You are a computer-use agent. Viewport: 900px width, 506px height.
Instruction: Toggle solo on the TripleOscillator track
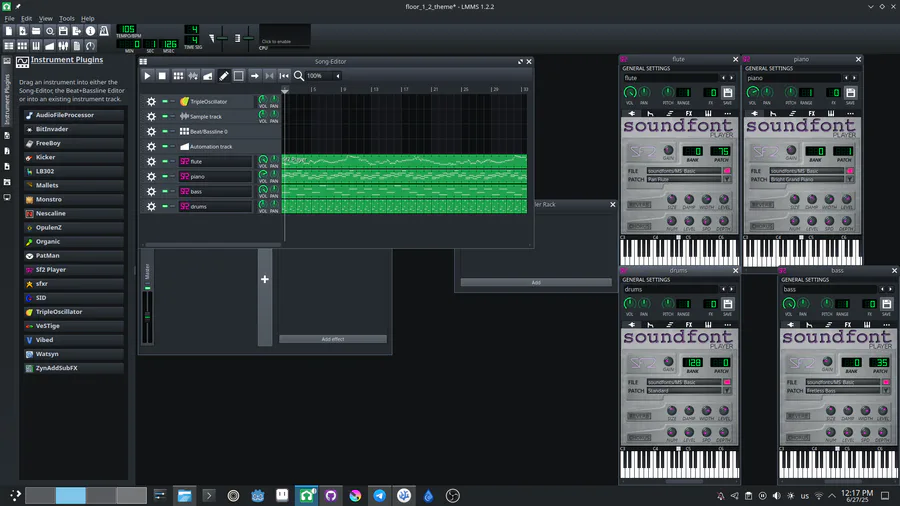172,102
